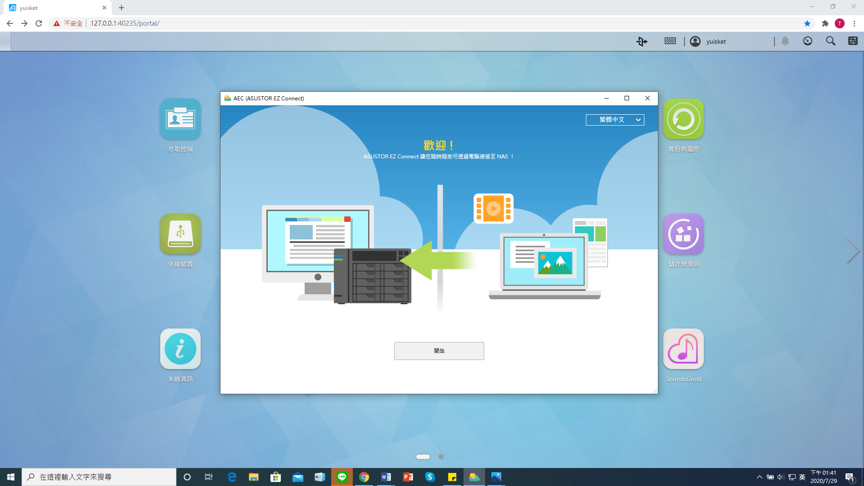Go to next desktop page arrow

[852, 251]
